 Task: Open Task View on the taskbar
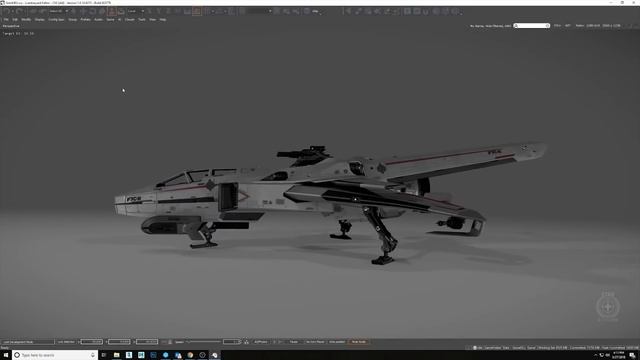[104, 355]
